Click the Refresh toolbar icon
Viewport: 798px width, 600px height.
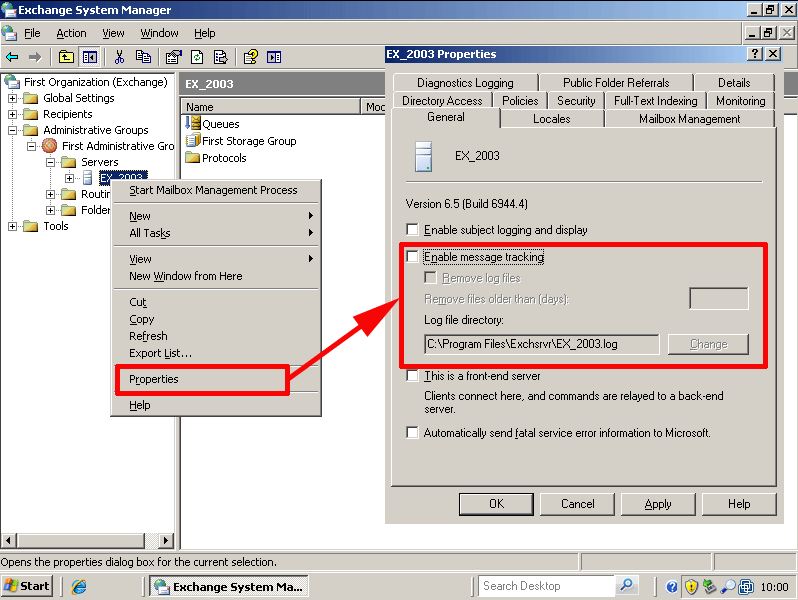(197, 57)
